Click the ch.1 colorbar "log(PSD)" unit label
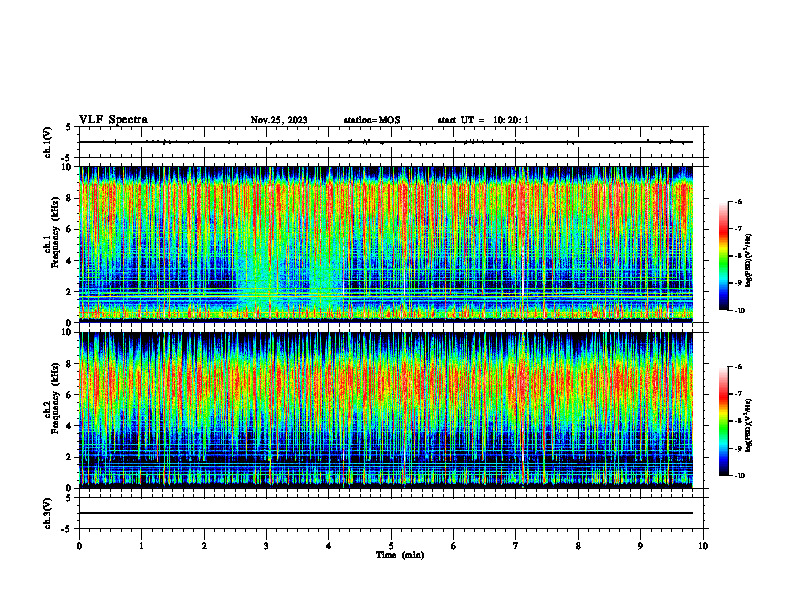The image size is (792, 612). pyautogui.click(x=749, y=260)
